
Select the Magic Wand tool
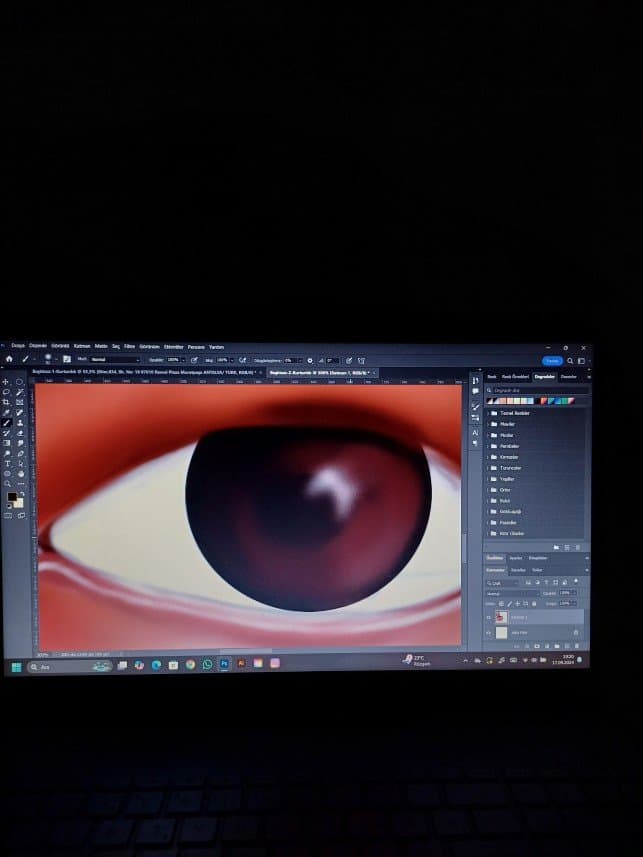click(20, 392)
